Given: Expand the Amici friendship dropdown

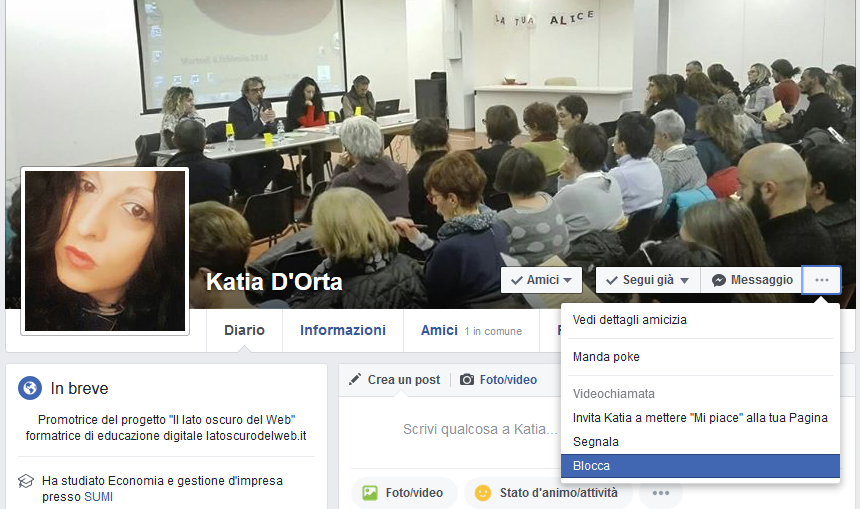Looking at the screenshot, I should (x=541, y=280).
